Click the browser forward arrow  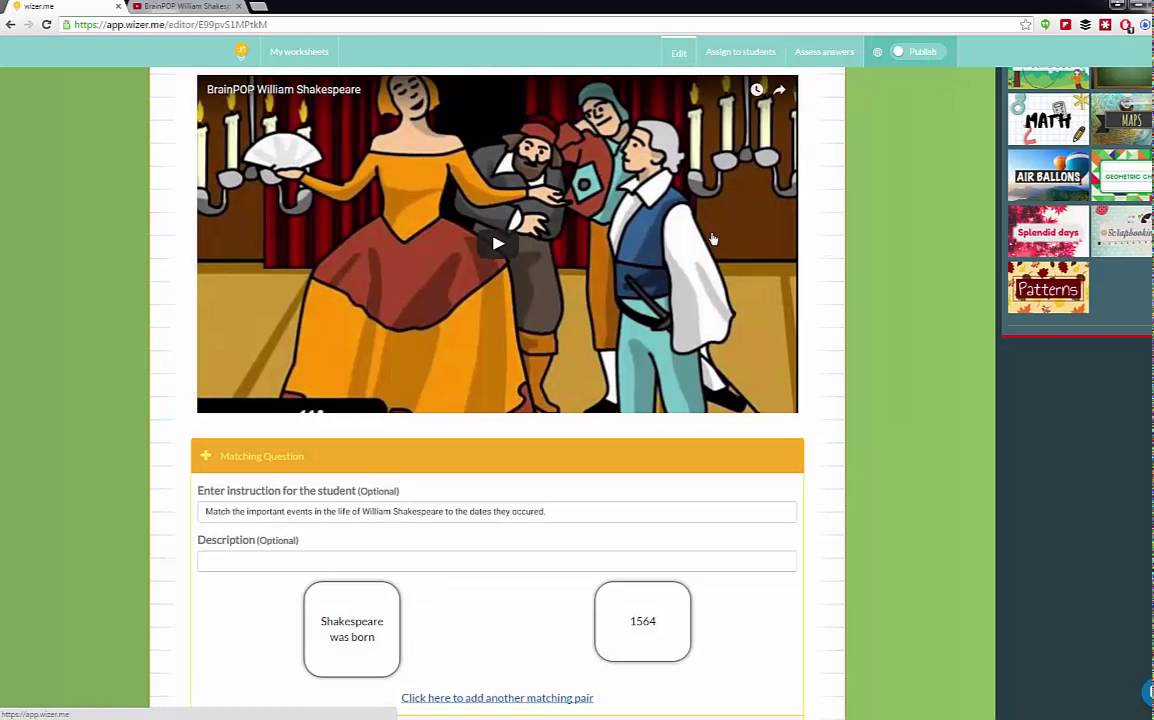tap(28, 24)
